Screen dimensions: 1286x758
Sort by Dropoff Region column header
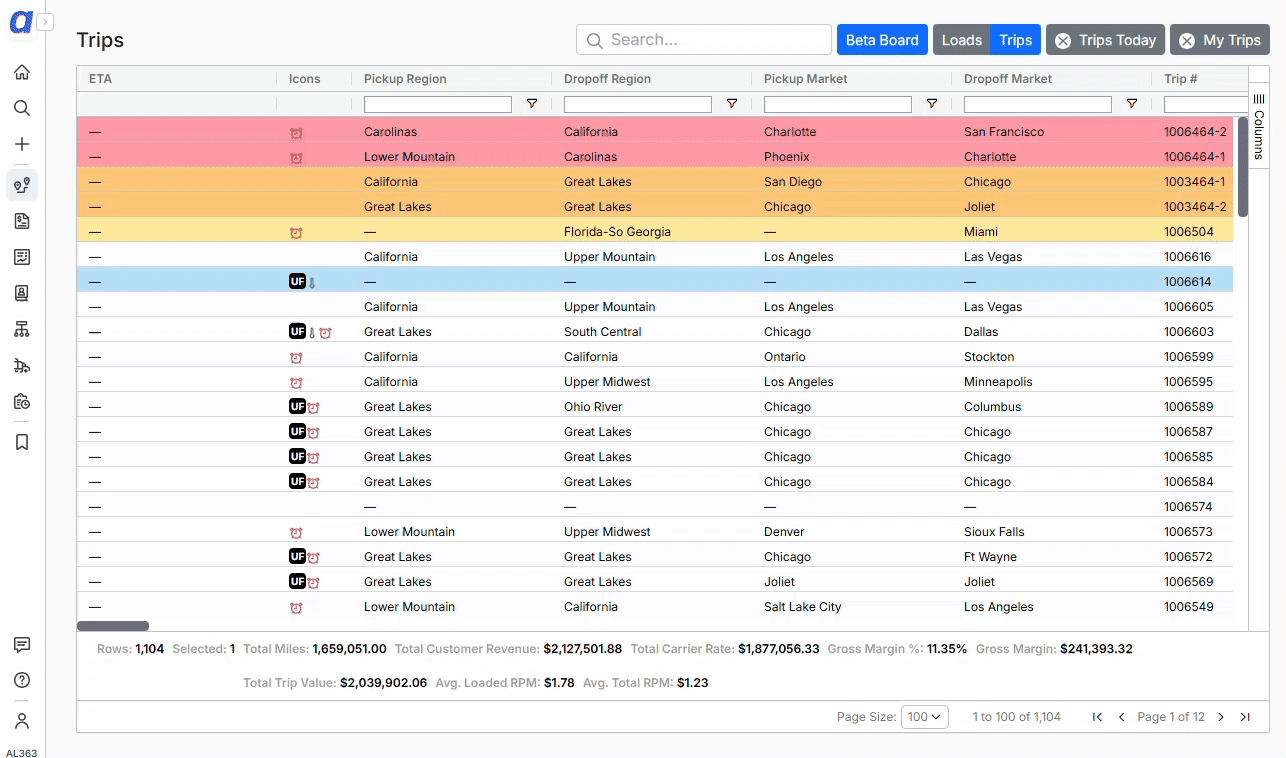(607, 79)
